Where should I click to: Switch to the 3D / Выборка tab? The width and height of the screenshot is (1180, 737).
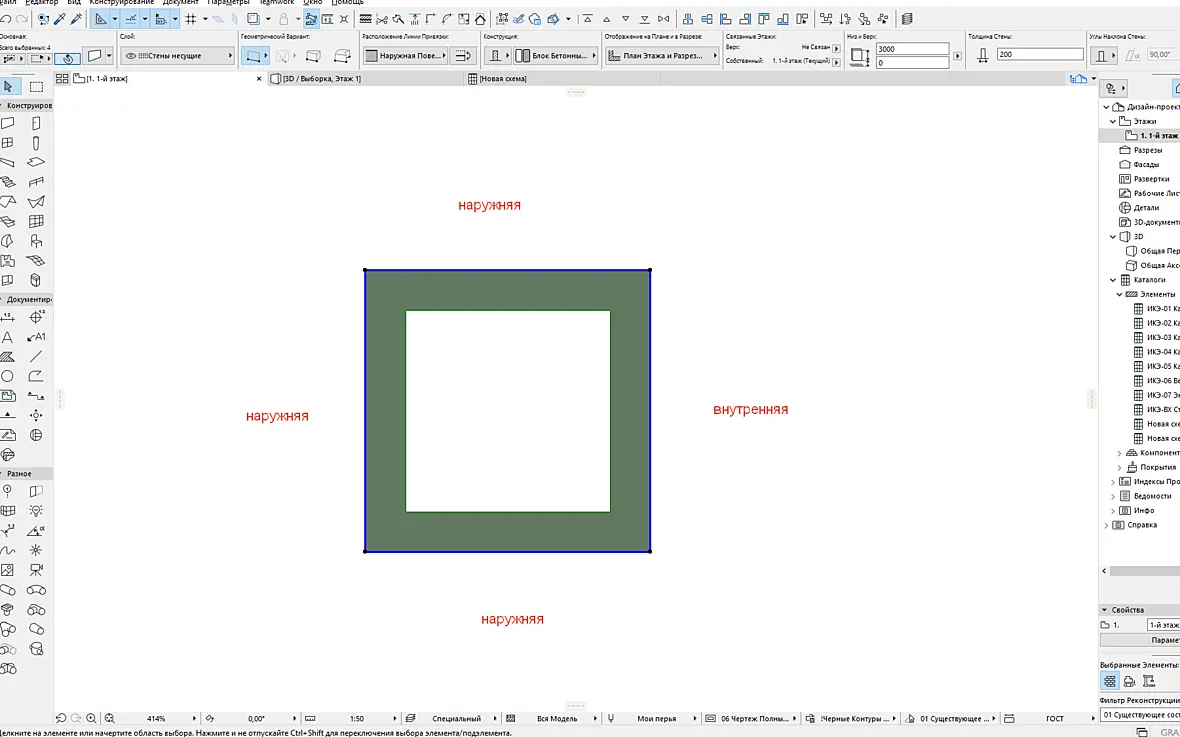pyautogui.click(x=322, y=78)
